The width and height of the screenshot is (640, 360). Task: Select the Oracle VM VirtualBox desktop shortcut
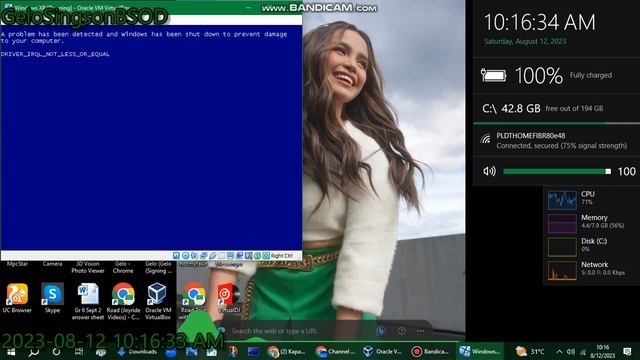click(x=158, y=301)
